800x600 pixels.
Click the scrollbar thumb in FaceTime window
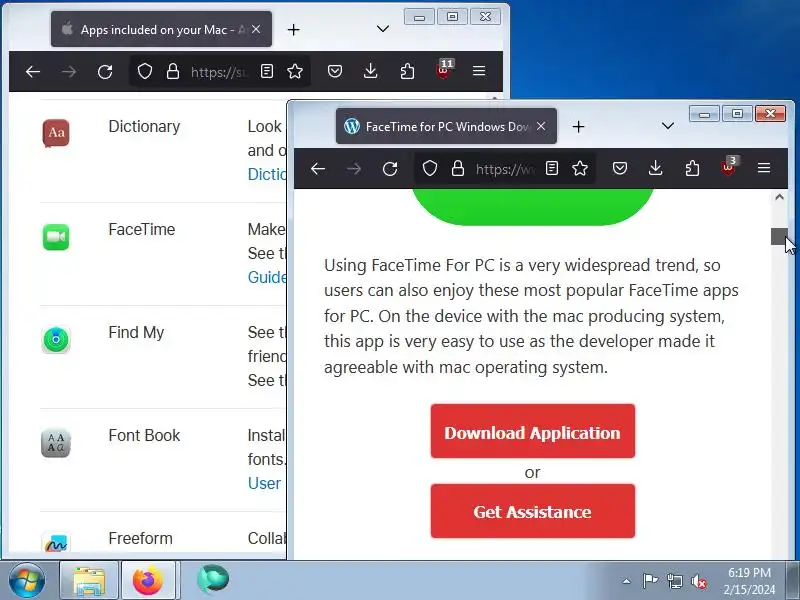point(779,237)
